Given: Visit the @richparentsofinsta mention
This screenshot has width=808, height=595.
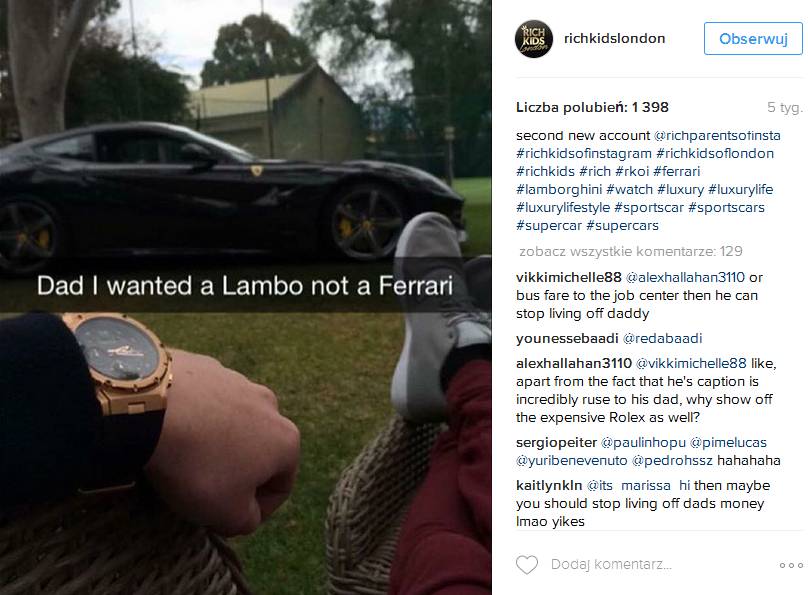Looking at the screenshot, I should pos(717,135).
